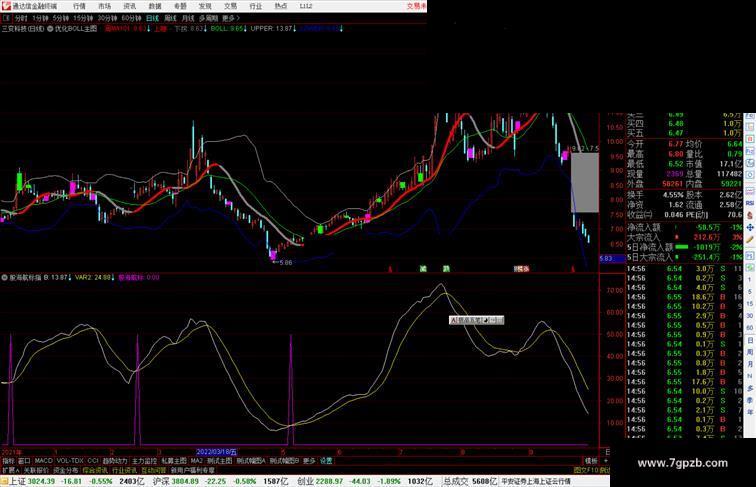Switch chart to 分时 period
Image resolution: width=756 pixels, height=487 pixels.
(21, 18)
